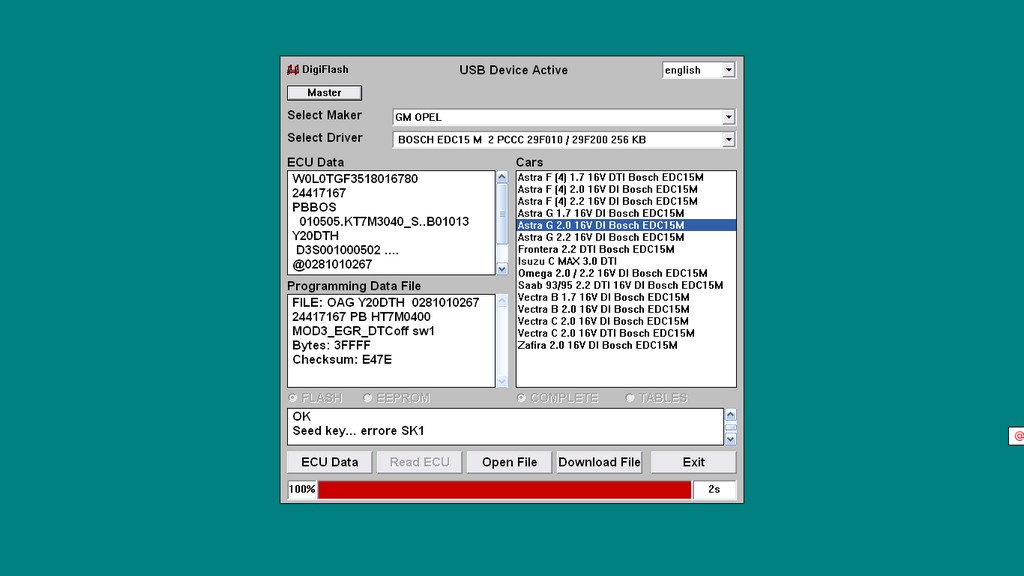
Task: Select the TABLES radio button
Action: (x=630, y=398)
